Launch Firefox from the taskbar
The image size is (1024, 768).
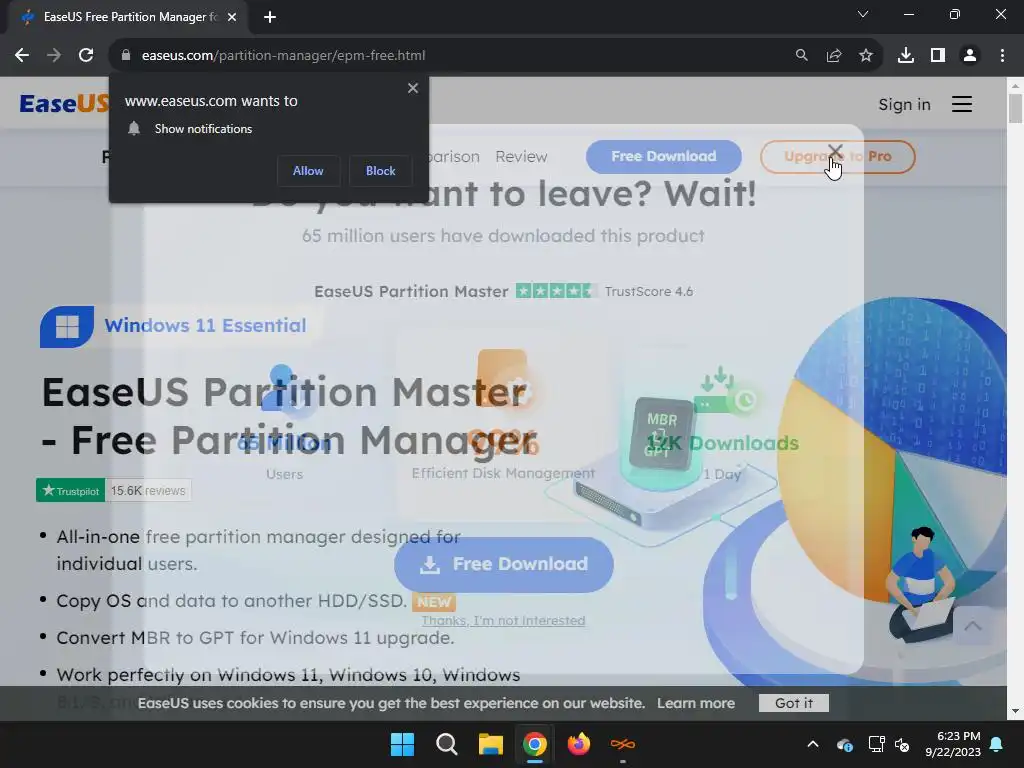[579, 744]
